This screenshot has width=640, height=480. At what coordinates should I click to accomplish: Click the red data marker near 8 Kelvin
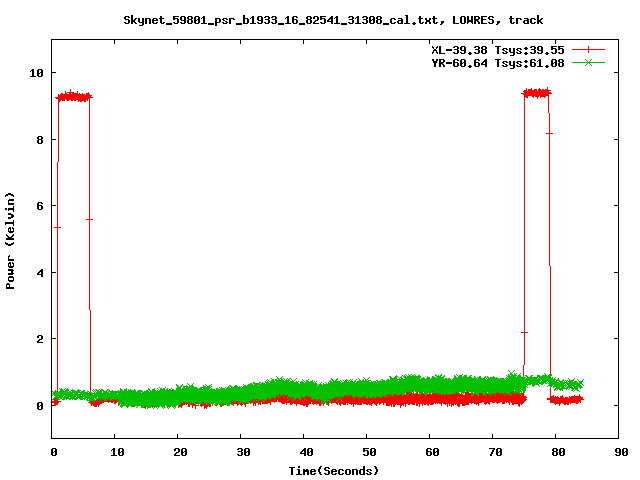(549, 133)
